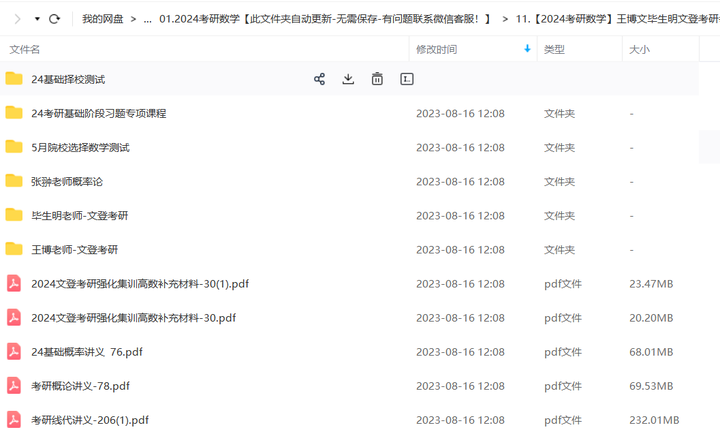Click folder icon of 王博老师-文登考研
Viewport: 720px width, 434px height.
tap(14, 248)
